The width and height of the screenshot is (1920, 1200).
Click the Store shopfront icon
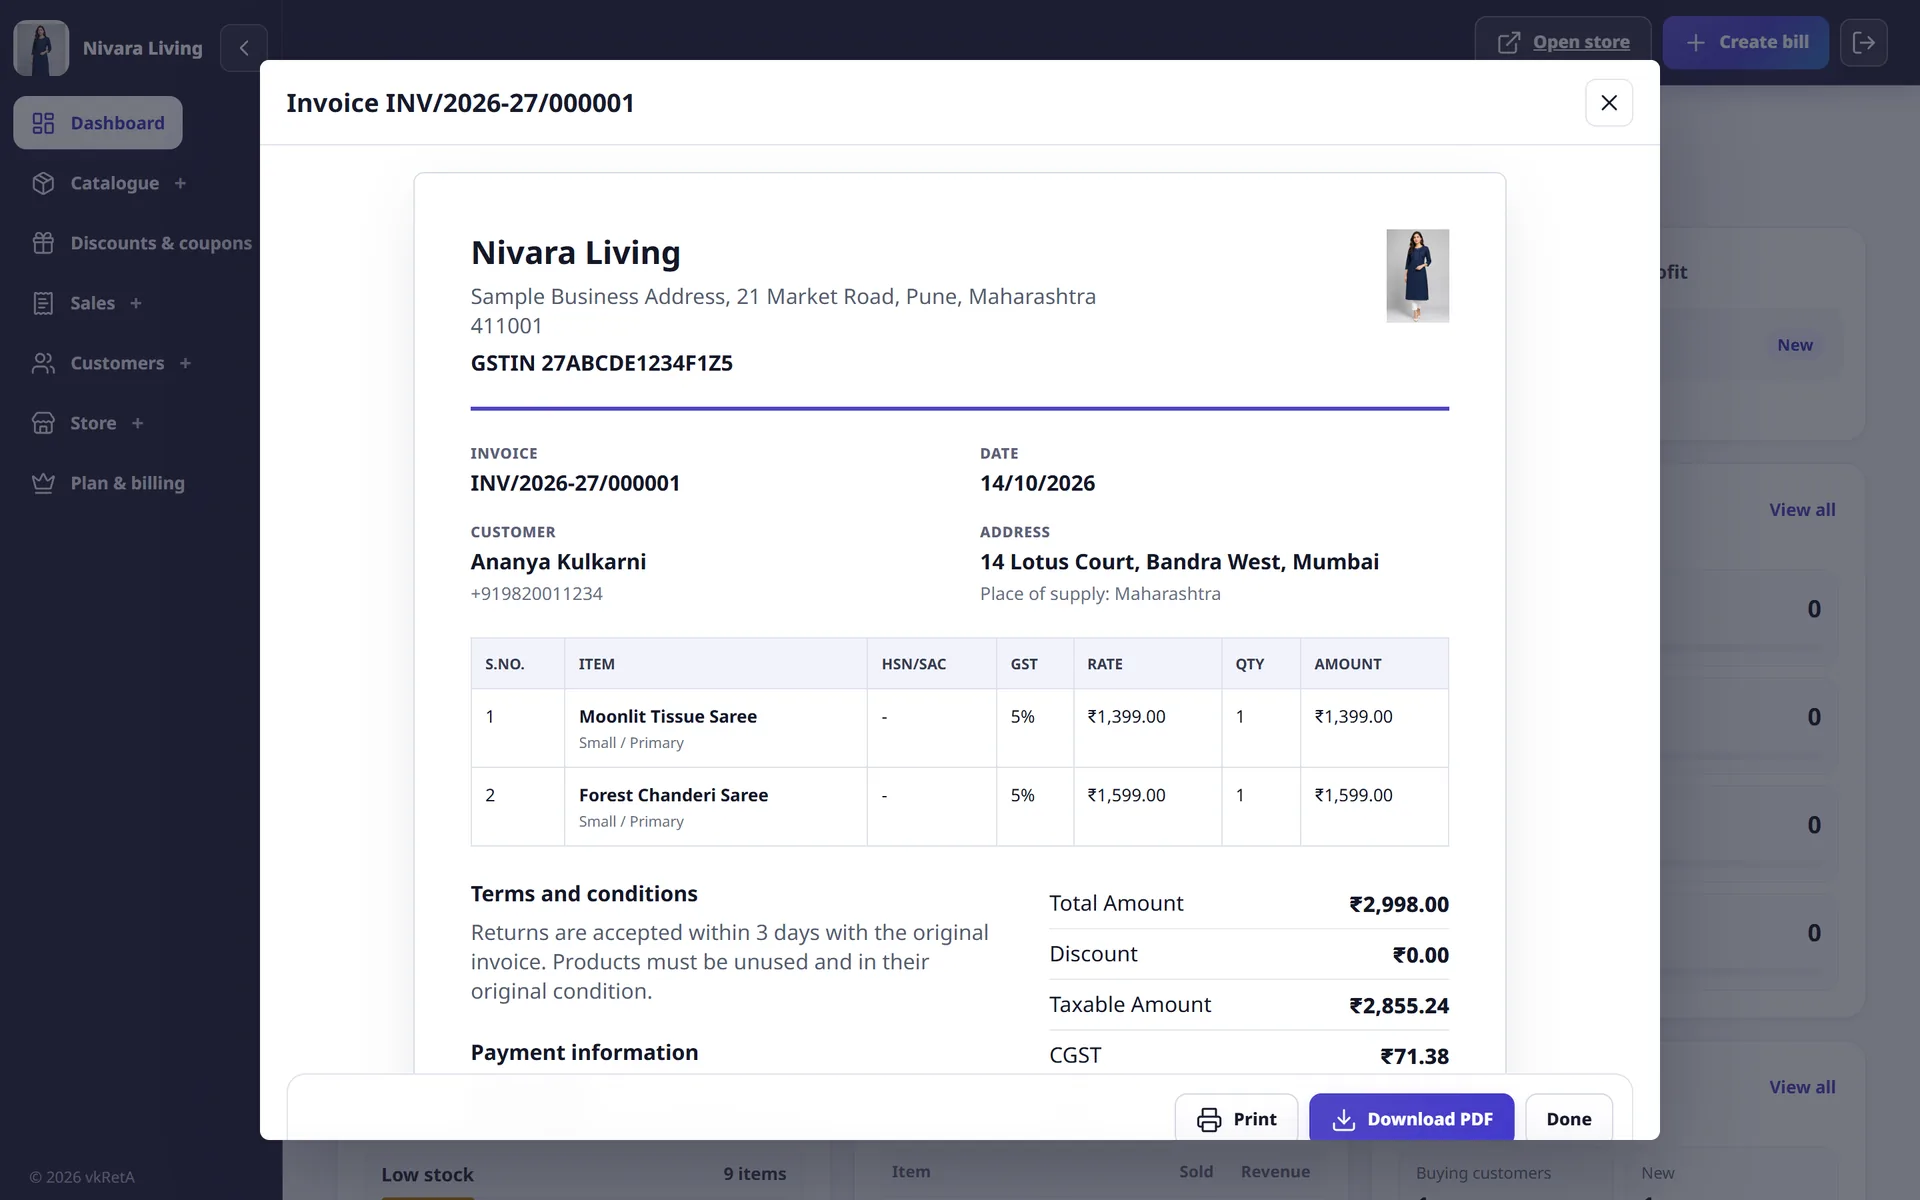43,423
